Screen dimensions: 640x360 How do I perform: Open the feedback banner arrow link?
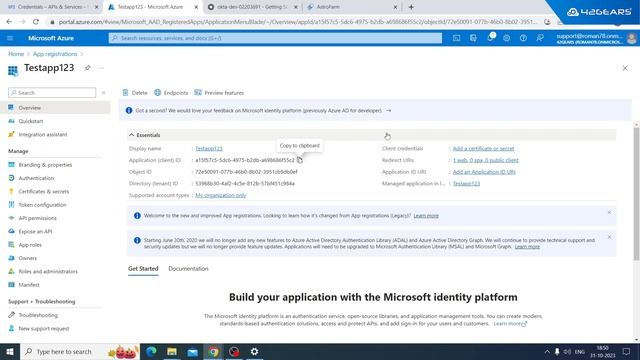pyautogui.click(x=388, y=110)
